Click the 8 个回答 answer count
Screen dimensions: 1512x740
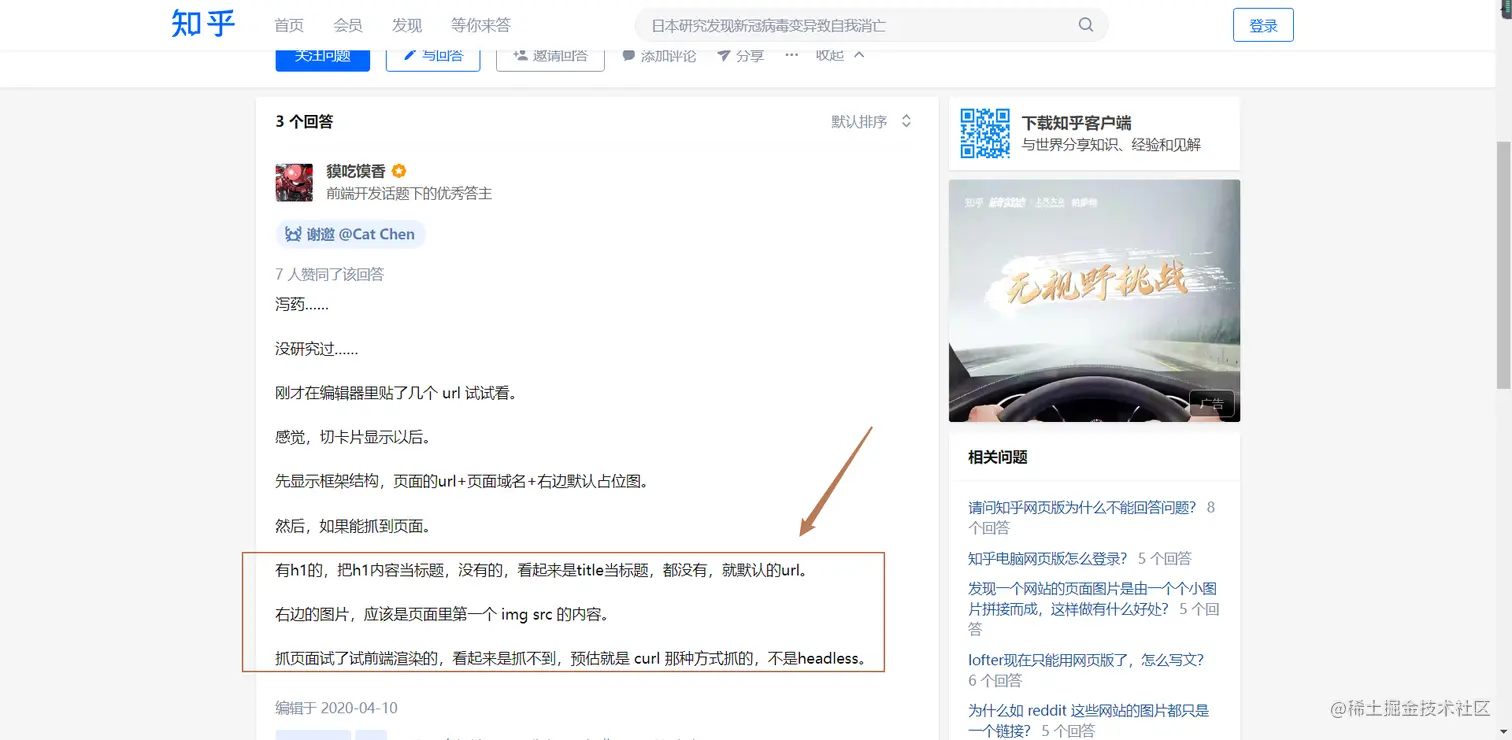1091,517
